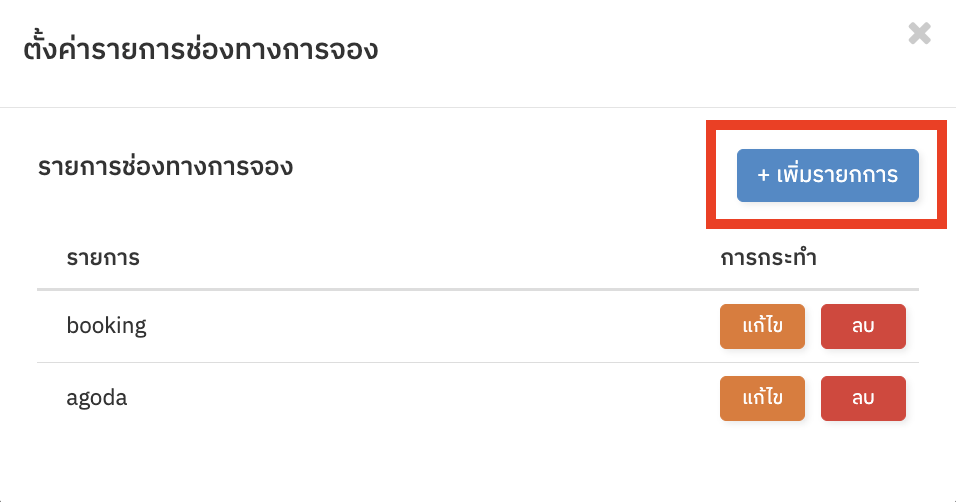Edit the agoda channel with แก้ไข

point(762,398)
